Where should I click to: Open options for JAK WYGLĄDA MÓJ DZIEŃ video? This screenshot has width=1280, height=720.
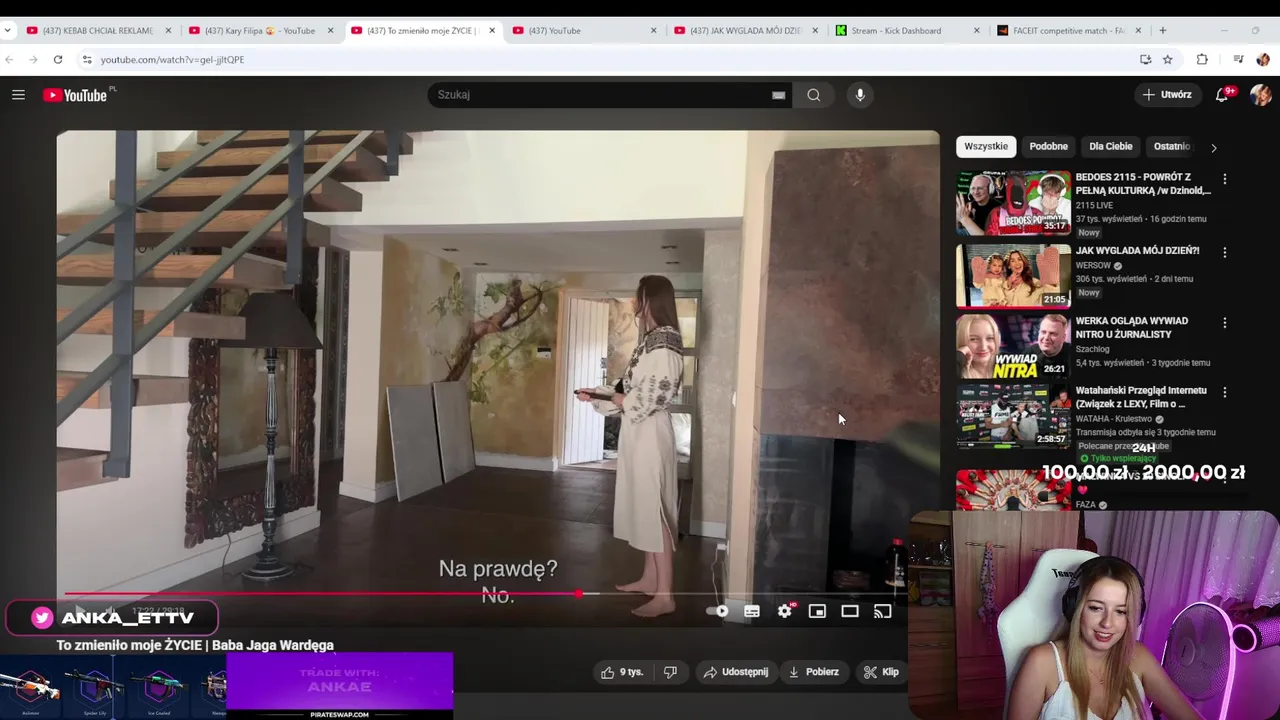tap(1225, 253)
